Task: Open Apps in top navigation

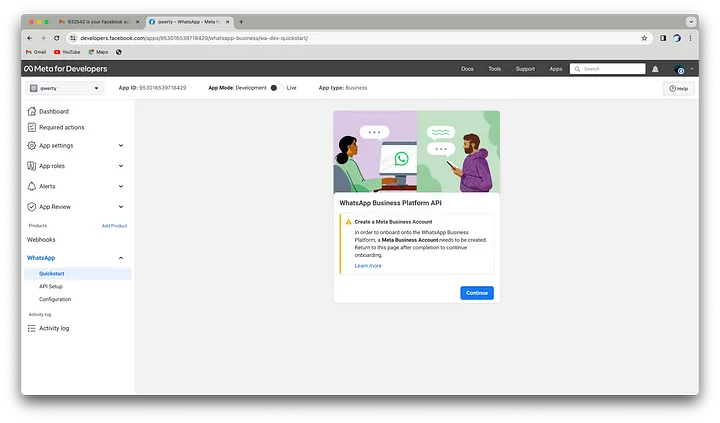Action: point(556,69)
